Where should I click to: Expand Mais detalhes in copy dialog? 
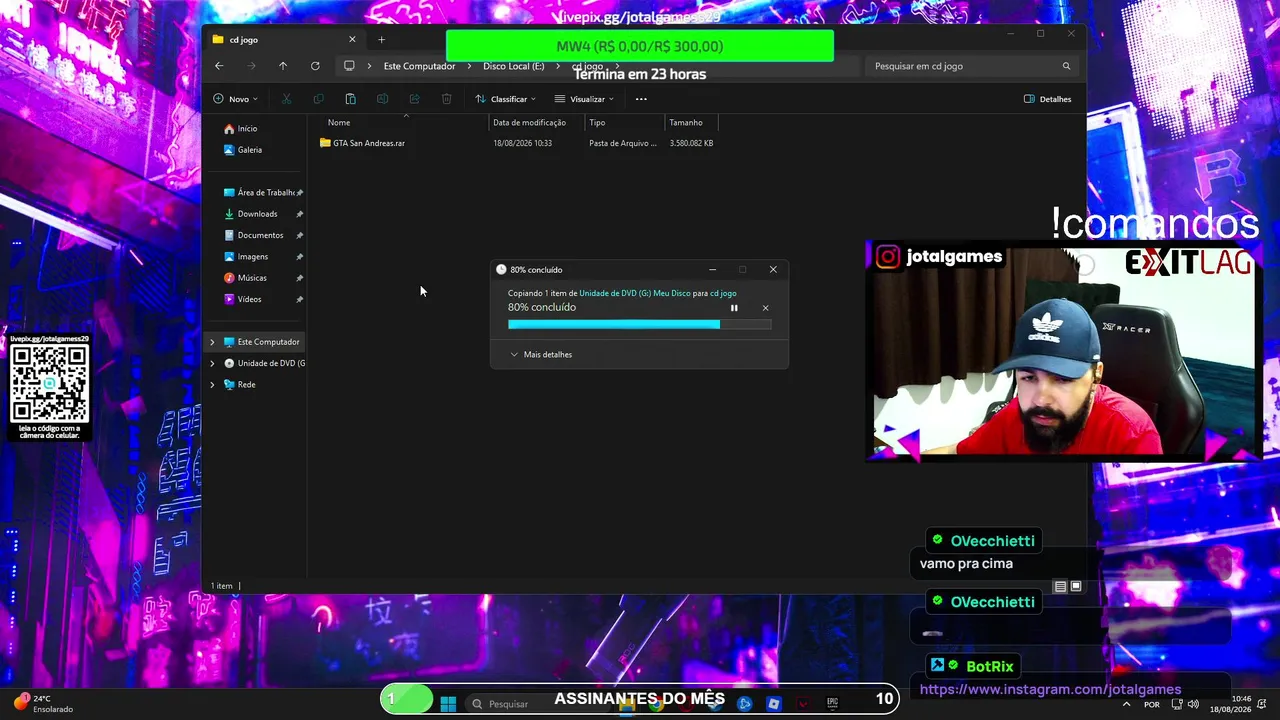(x=541, y=355)
